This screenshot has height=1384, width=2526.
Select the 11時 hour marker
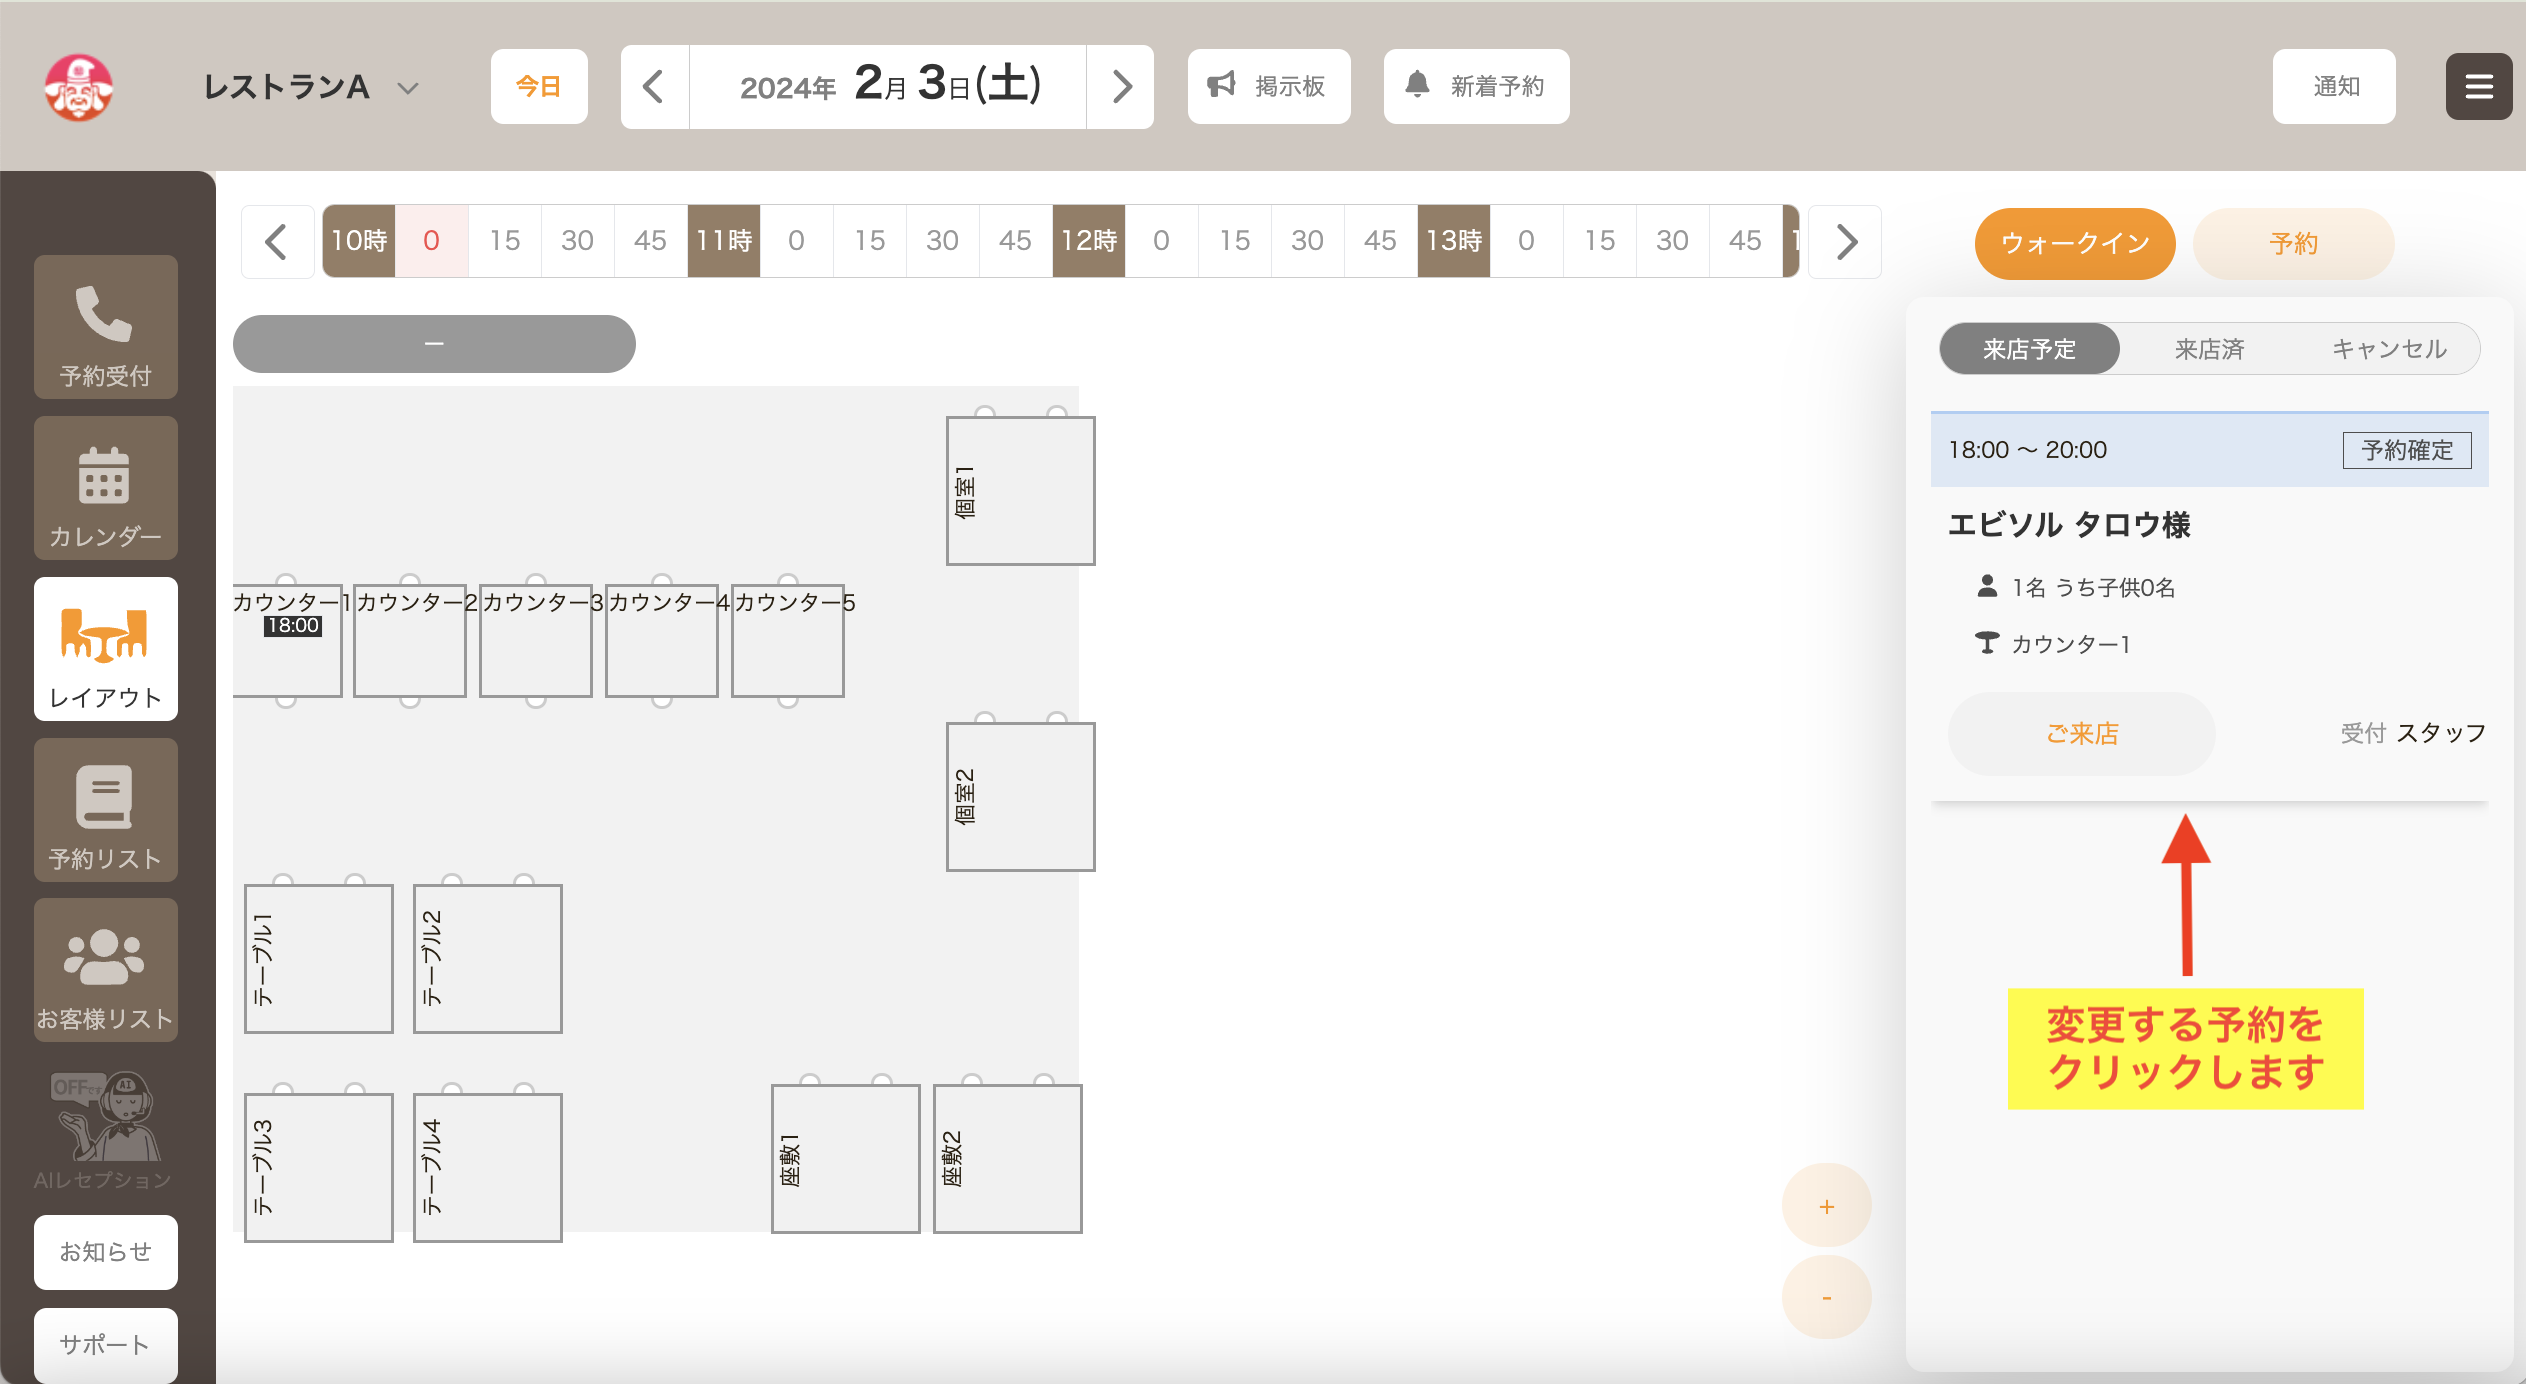[x=724, y=241]
